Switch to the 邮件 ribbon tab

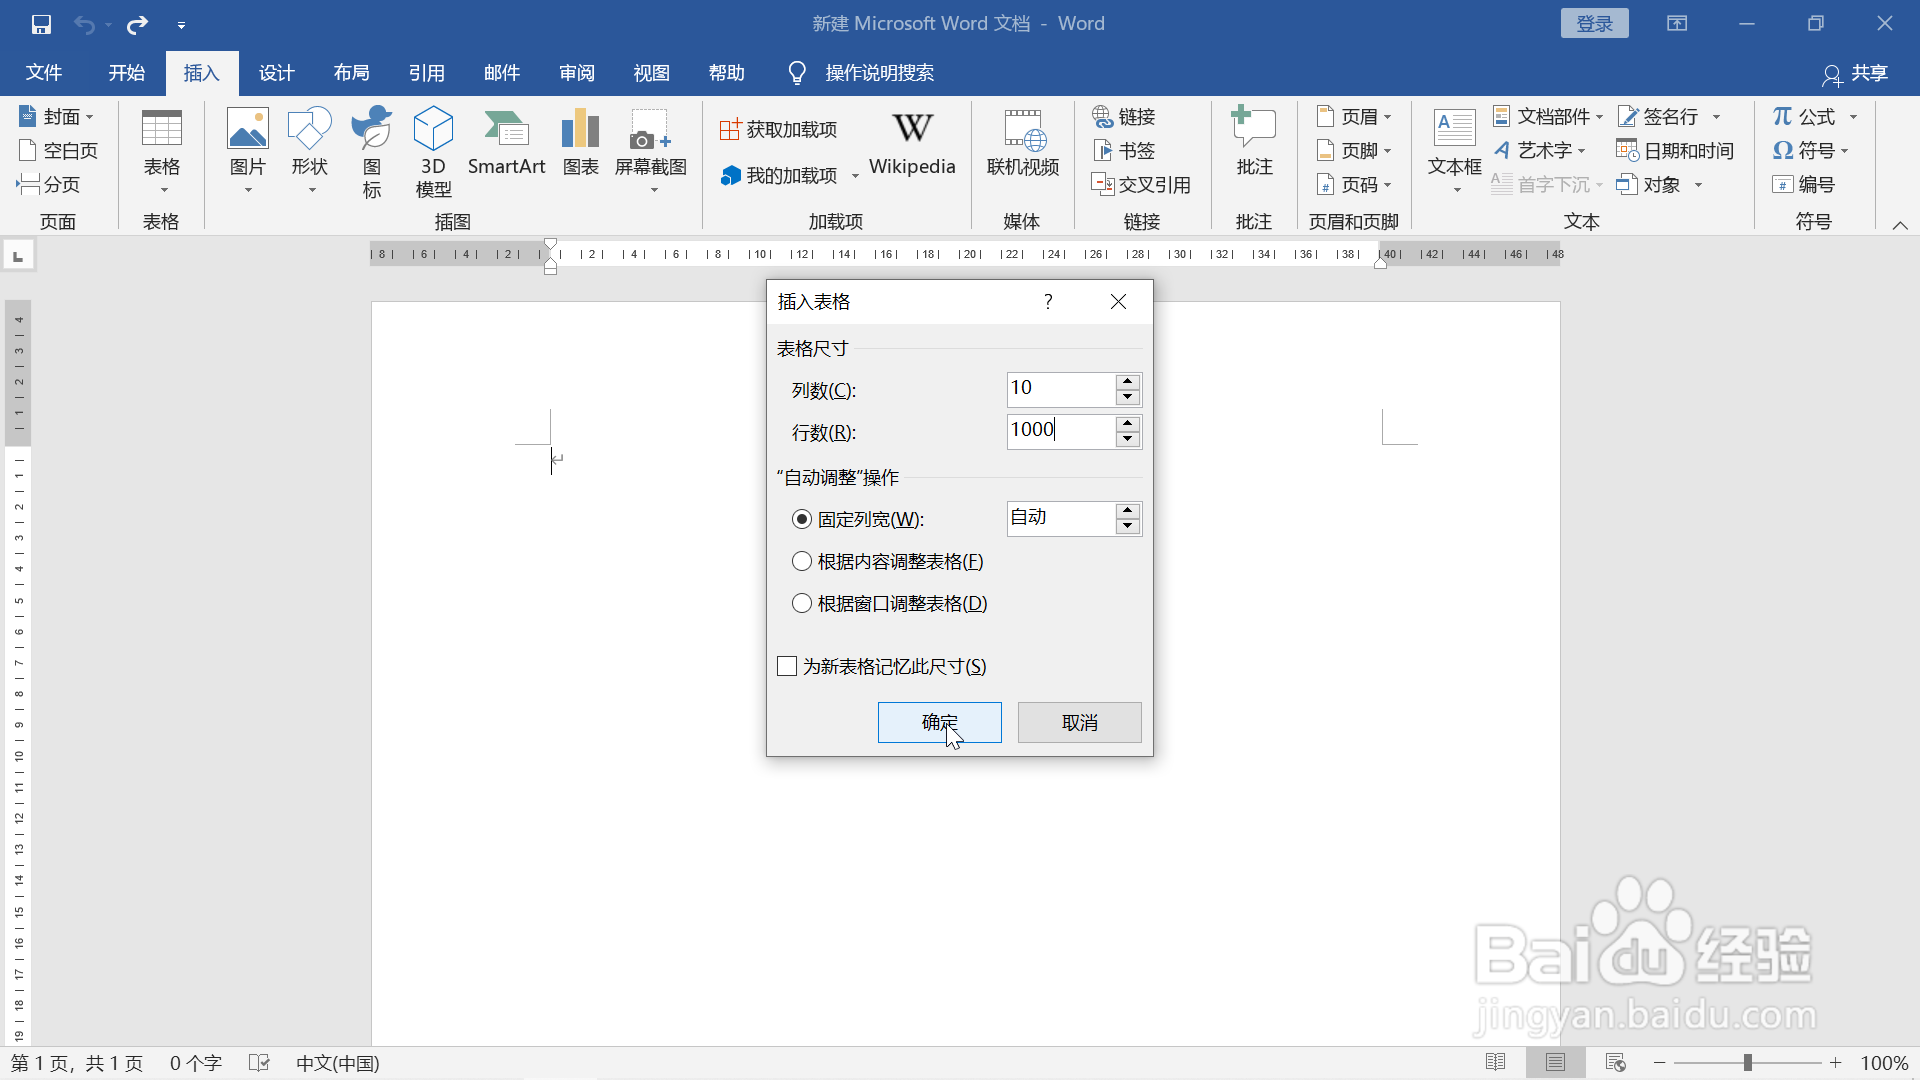(501, 72)
